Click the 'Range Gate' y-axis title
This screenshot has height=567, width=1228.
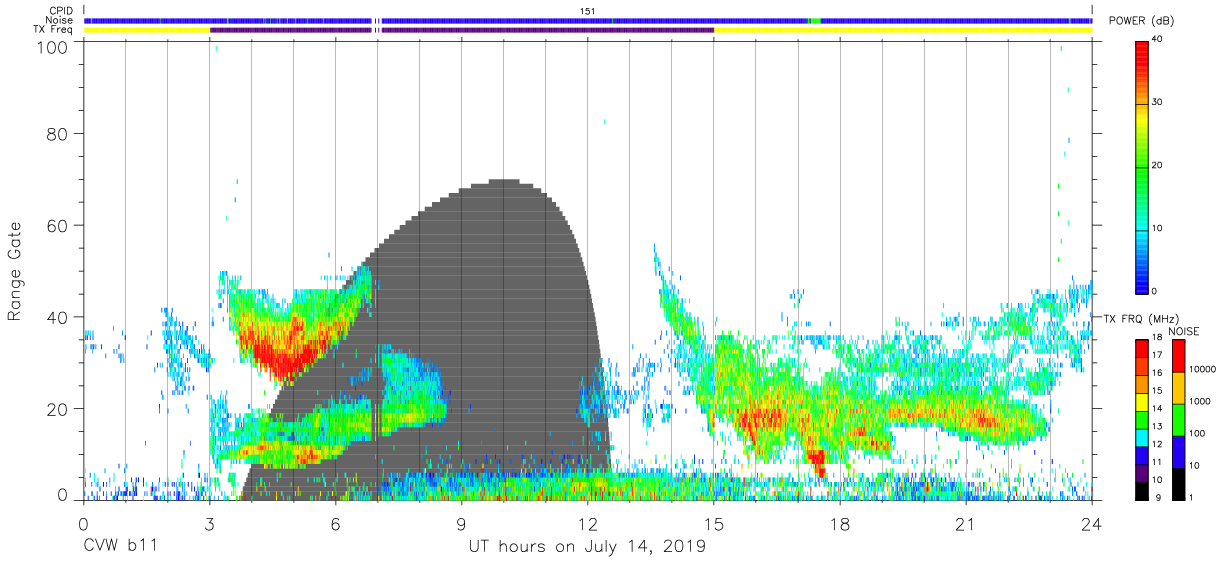click(15, 270)
